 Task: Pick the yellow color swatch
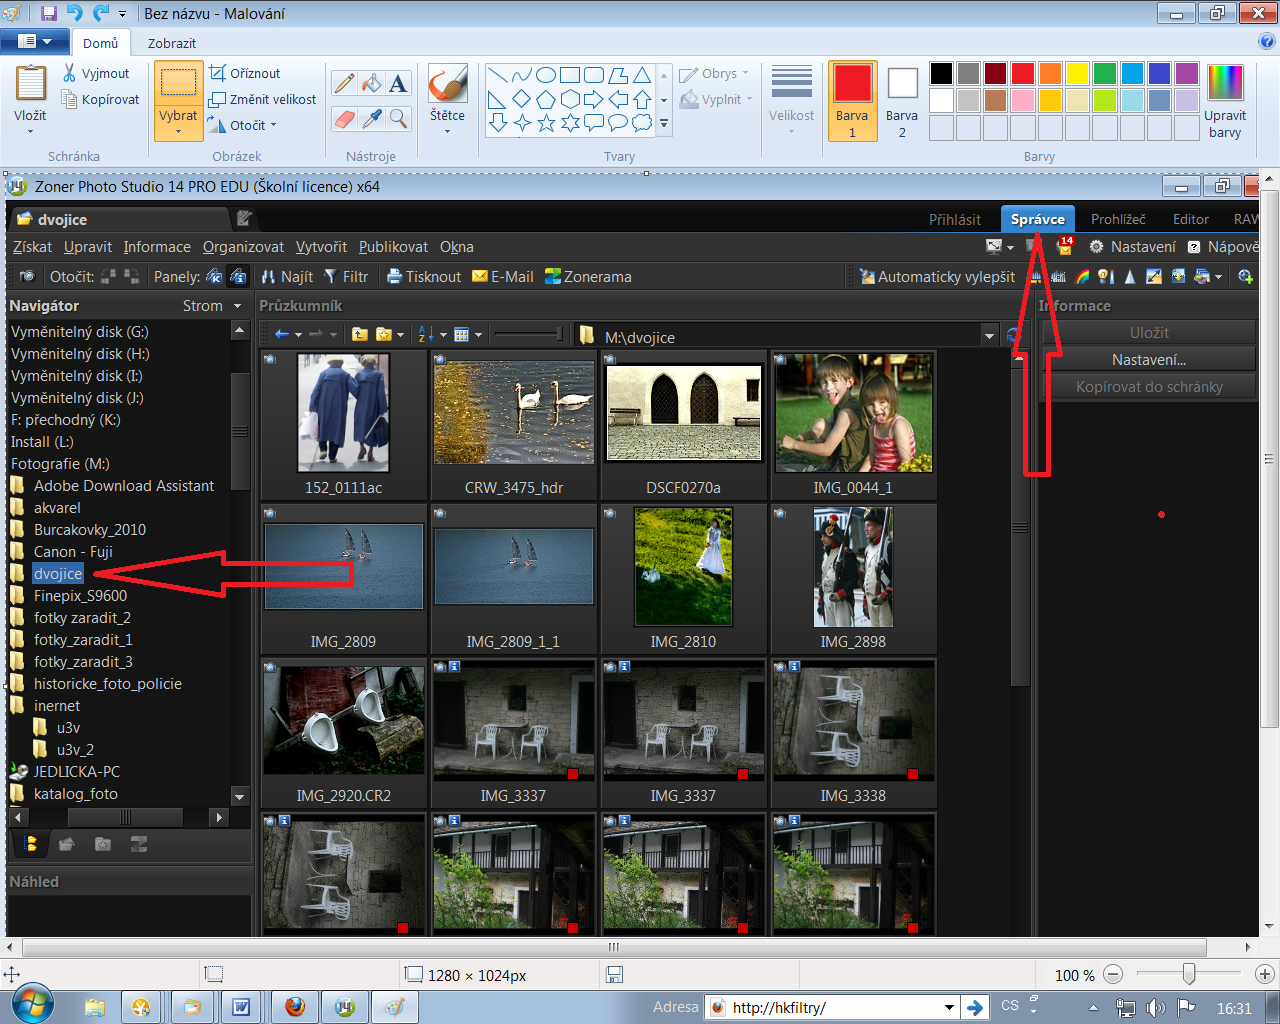[x=1076, y=73]
